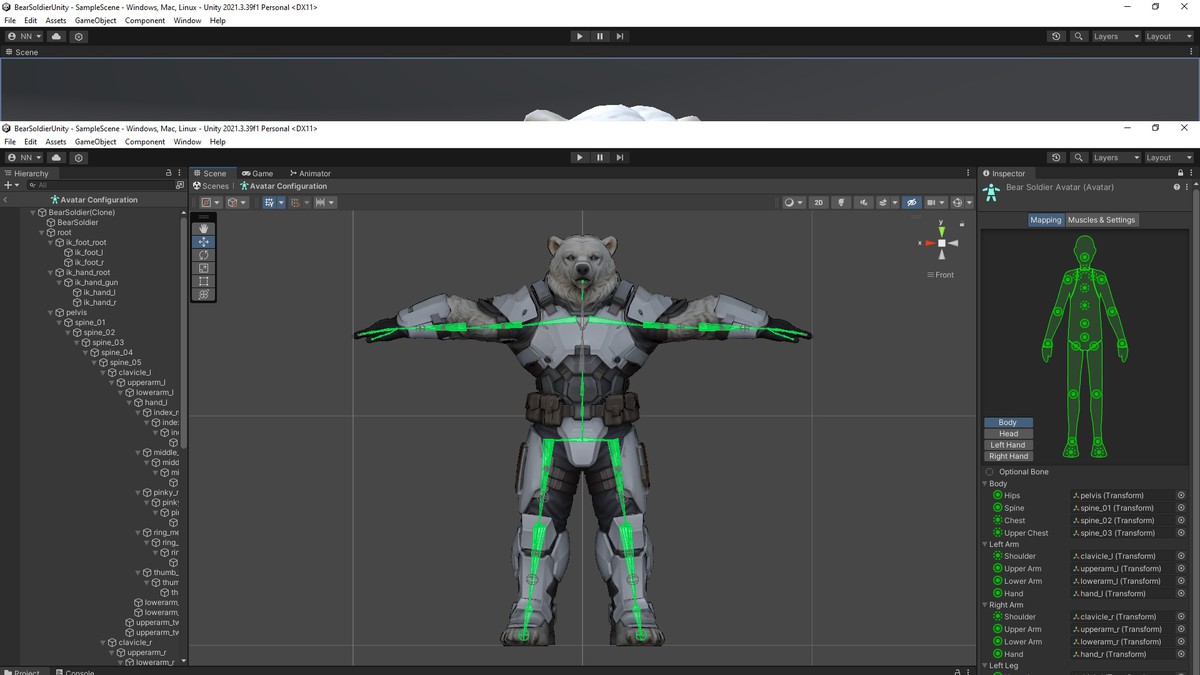Switch to Muscles & Settings
The width and height of the screenshot is (1200, 675).
click(1101, 220)
